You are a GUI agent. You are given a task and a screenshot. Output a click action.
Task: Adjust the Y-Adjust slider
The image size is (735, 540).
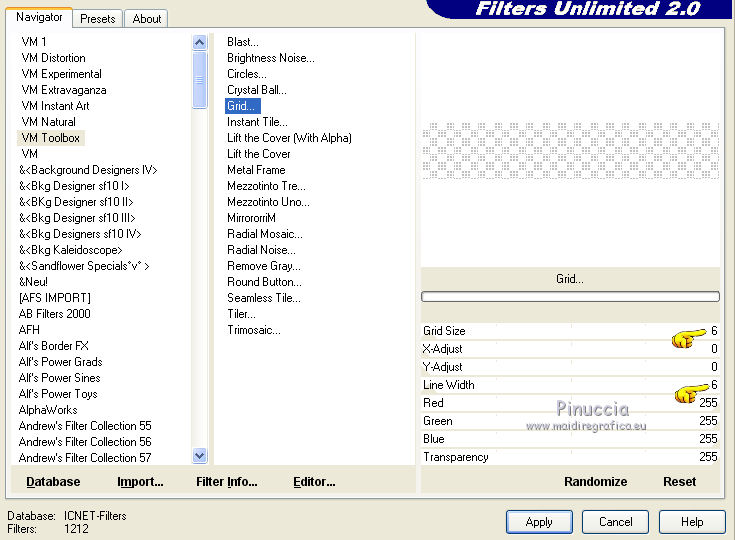click(x=570, y=367)
